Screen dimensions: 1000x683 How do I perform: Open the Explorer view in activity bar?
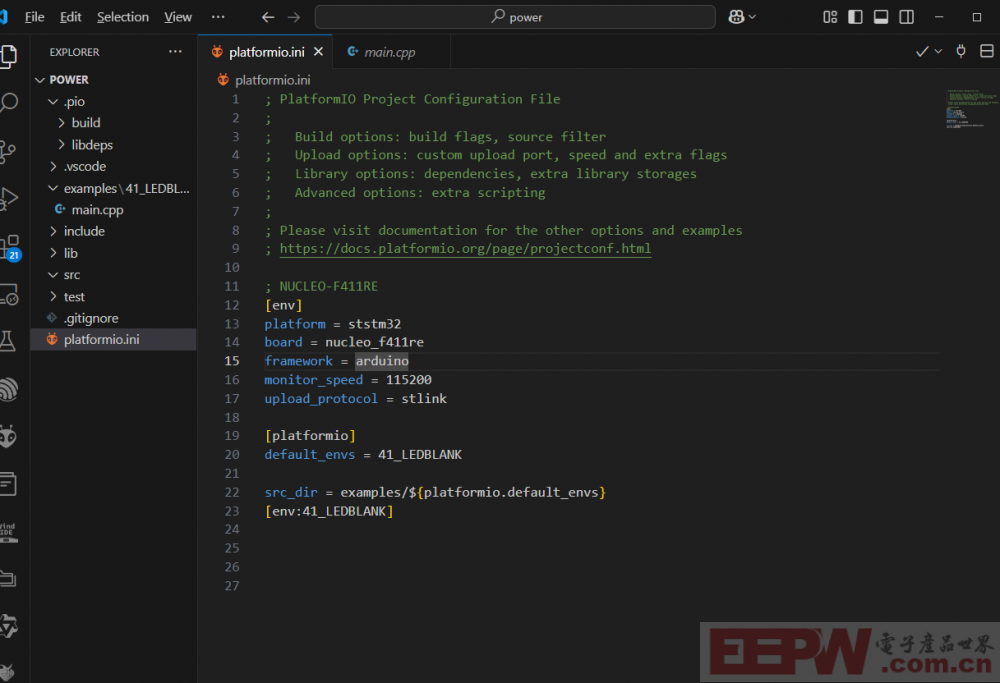point(8,56)
